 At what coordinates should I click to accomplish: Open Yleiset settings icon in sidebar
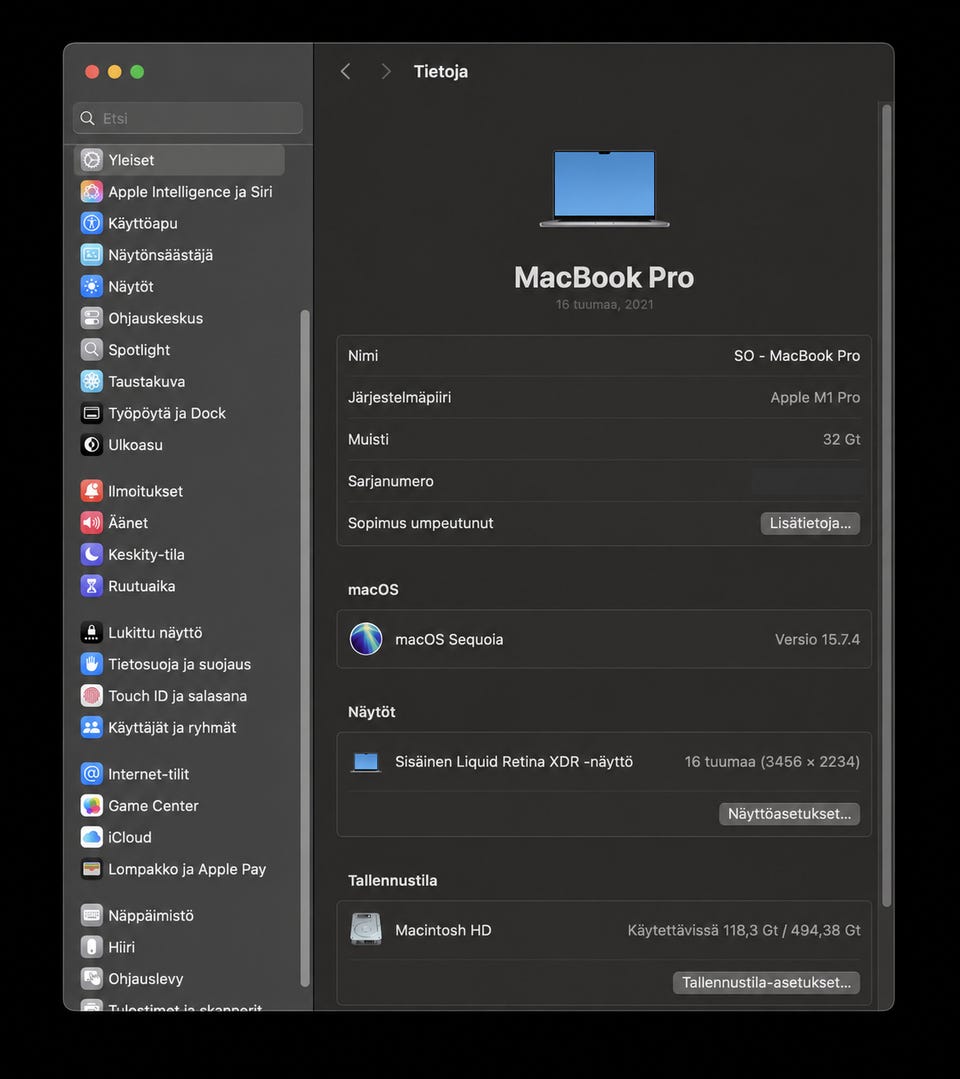point(92,160)
